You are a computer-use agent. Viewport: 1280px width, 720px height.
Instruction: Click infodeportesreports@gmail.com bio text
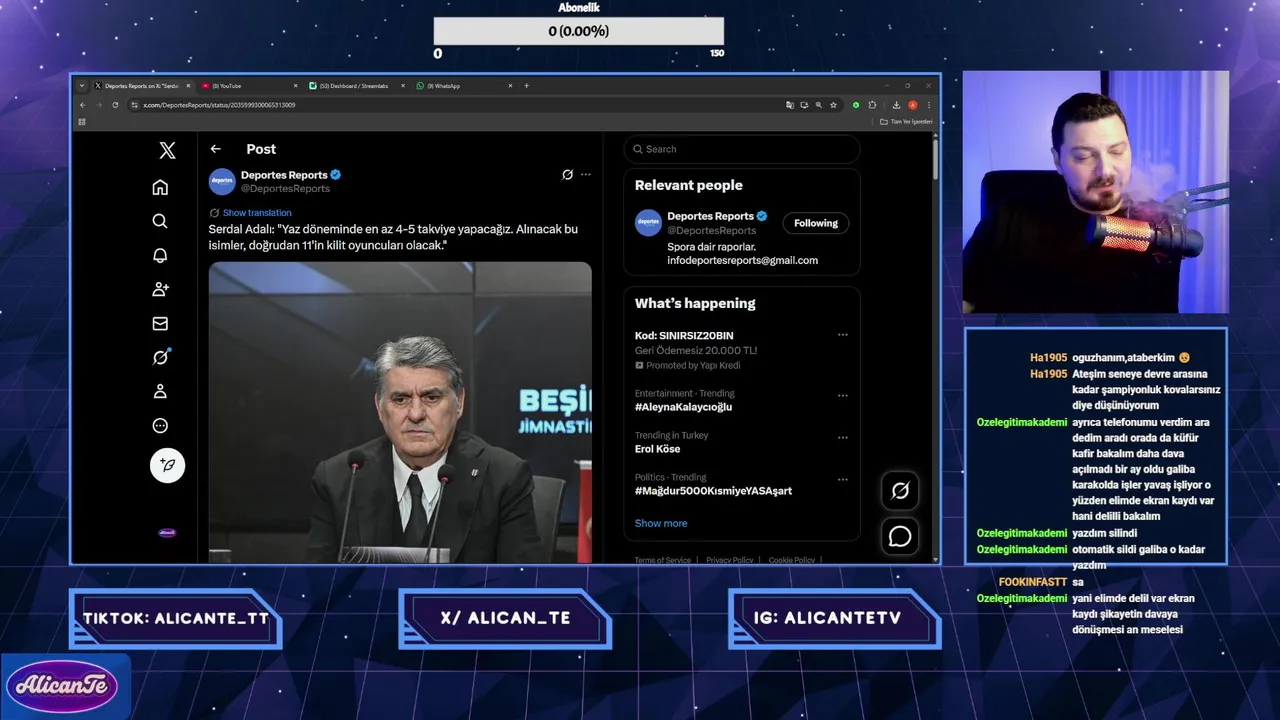click(x=742, y=260)
